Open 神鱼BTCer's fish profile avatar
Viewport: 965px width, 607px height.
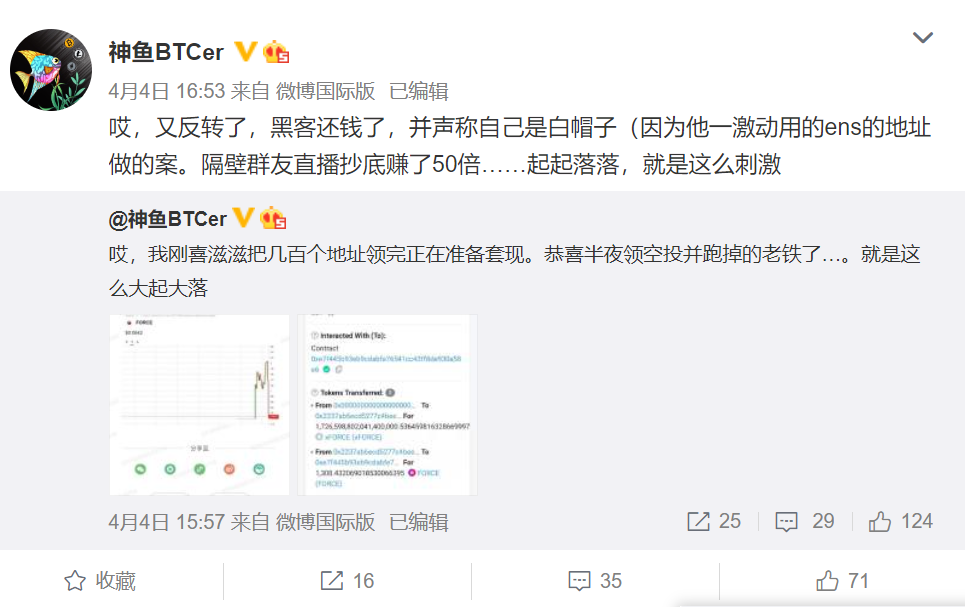[x=51, y=70]
